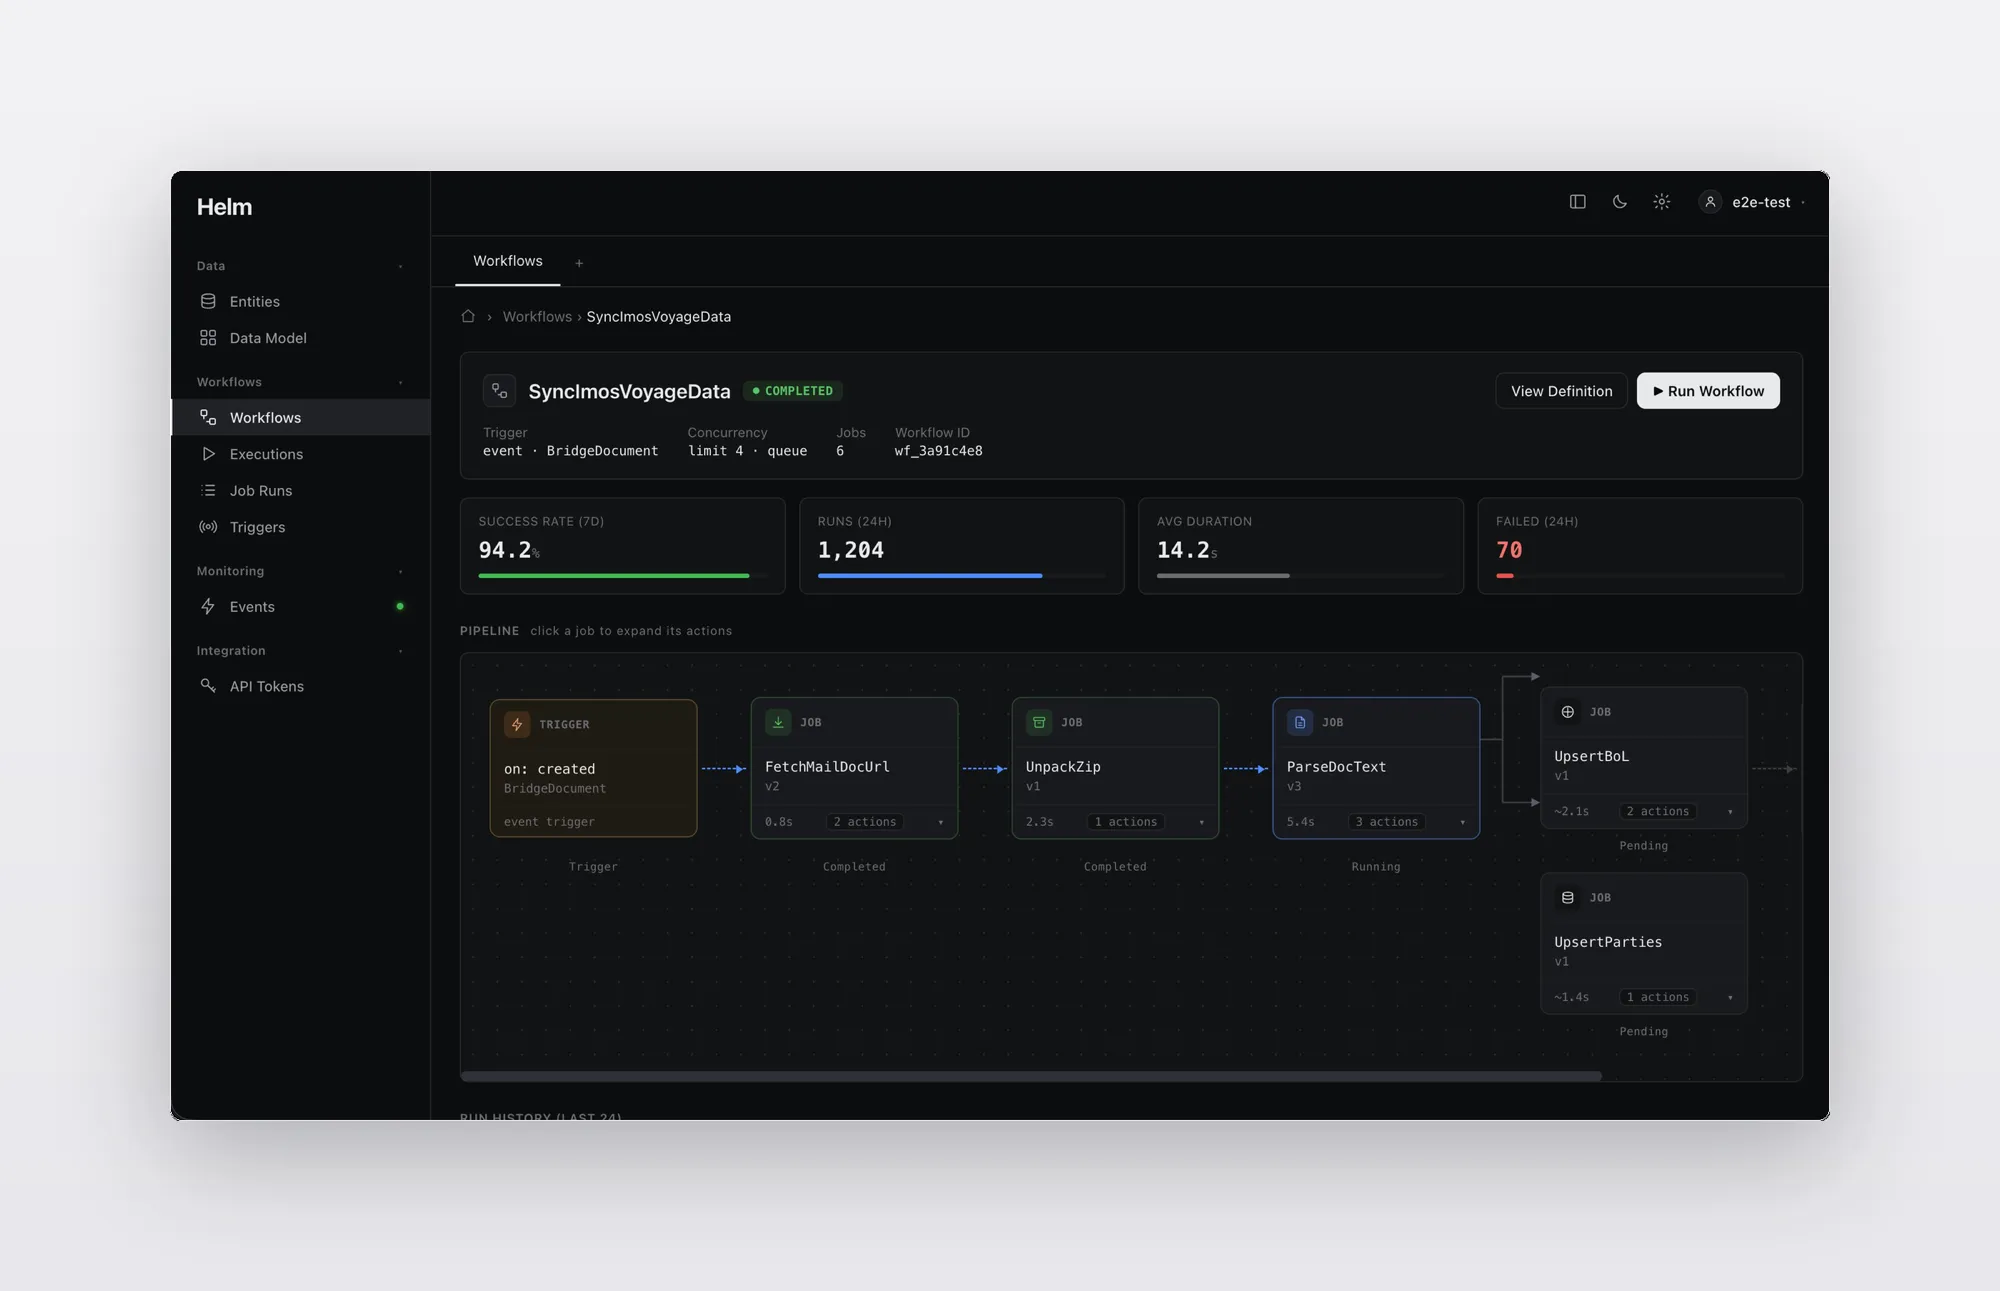Screen dimensions: 2000x1291
Task: Click the workflow icon beside SyncImosVoyageData title
Action: (499, 390)
